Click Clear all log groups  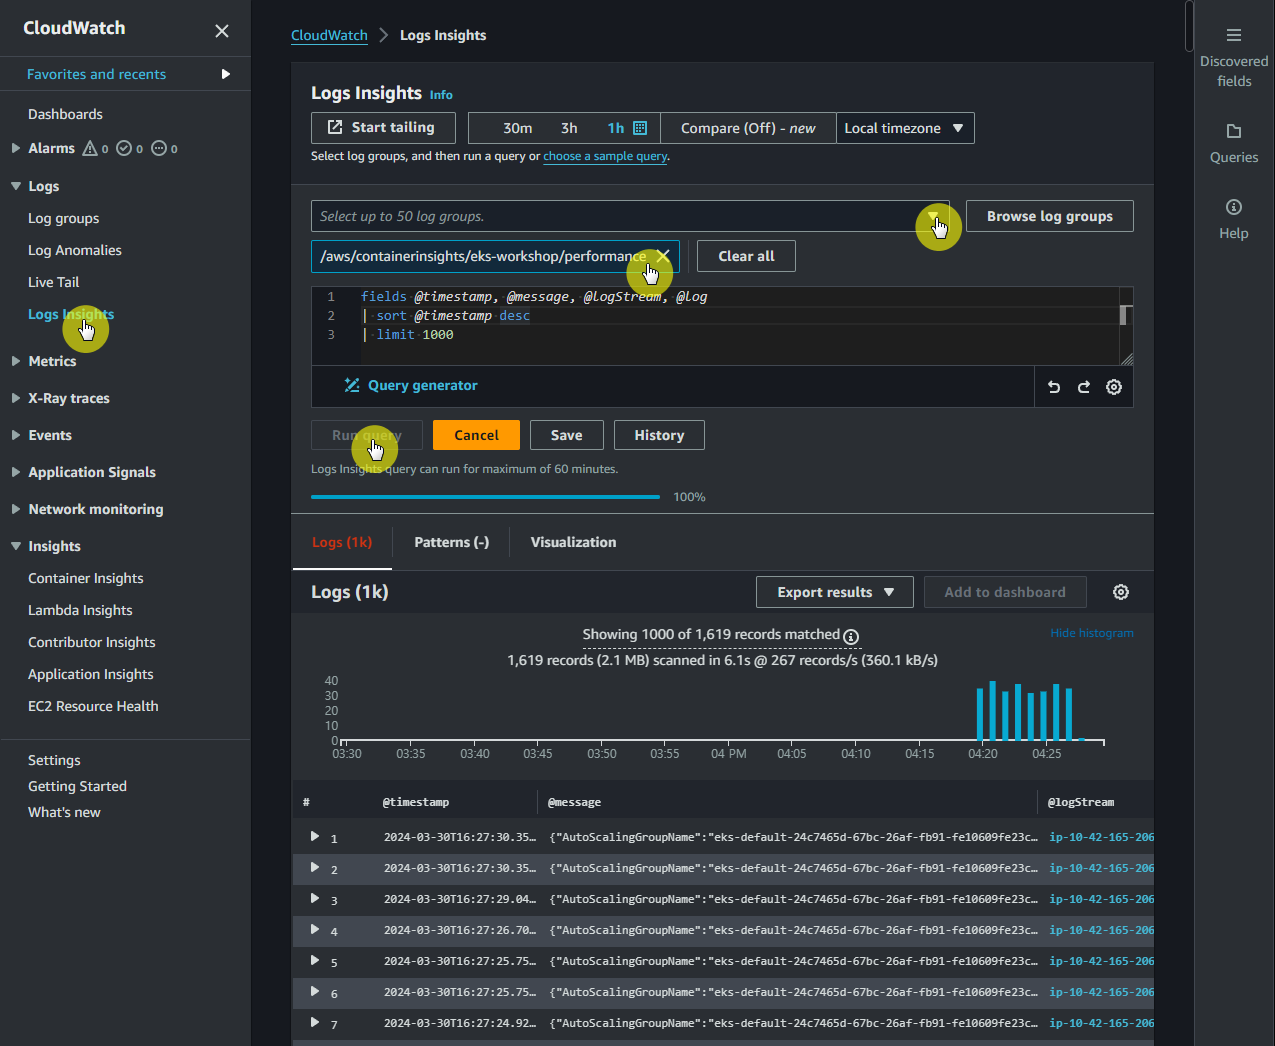point(746,256)
